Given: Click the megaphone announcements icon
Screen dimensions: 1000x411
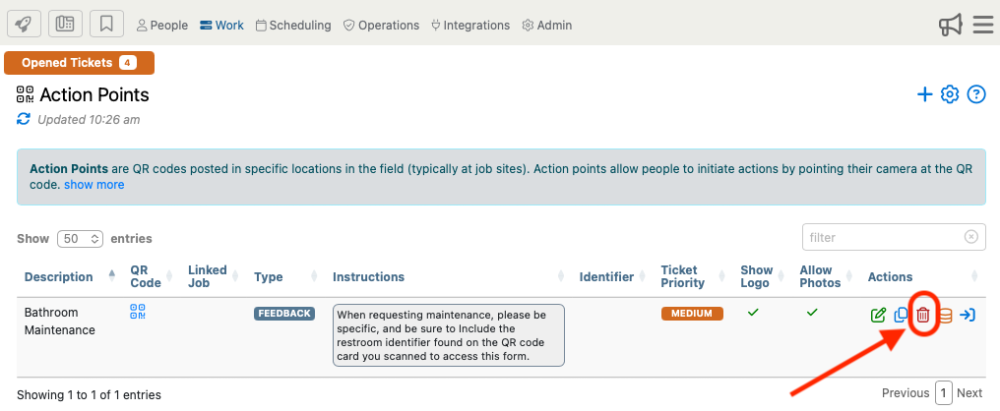Looking at the screenshot, I should point(950,25).
